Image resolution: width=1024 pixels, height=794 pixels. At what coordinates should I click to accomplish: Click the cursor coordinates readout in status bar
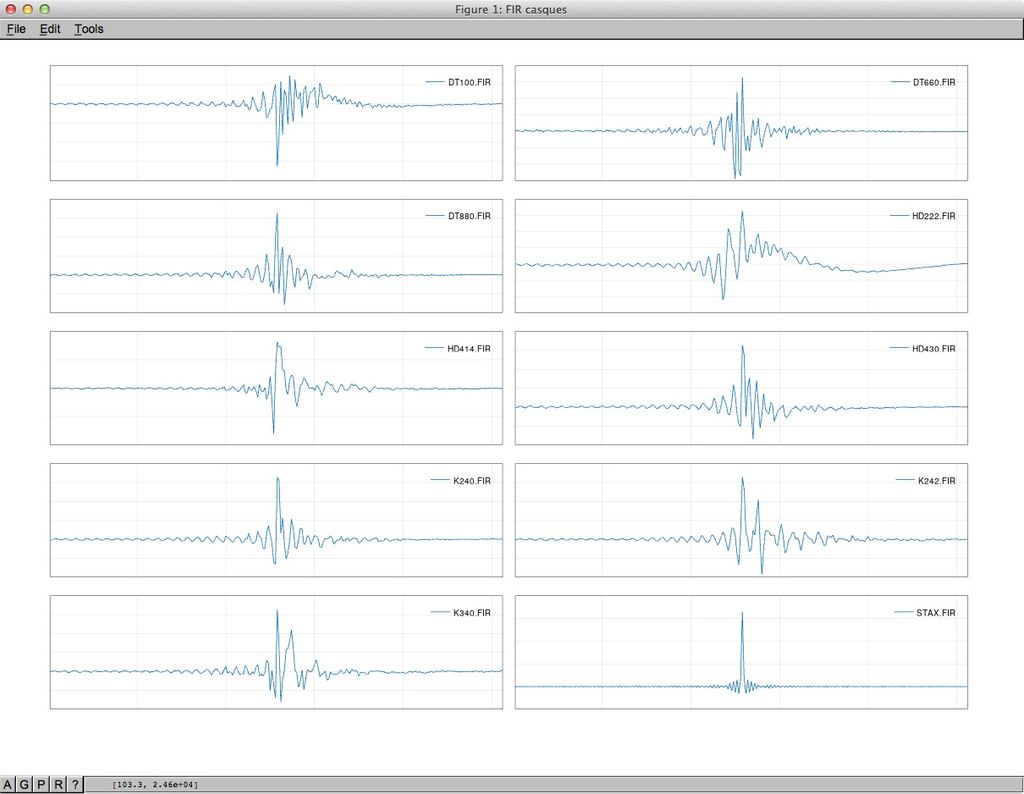(x=155, y=785)
